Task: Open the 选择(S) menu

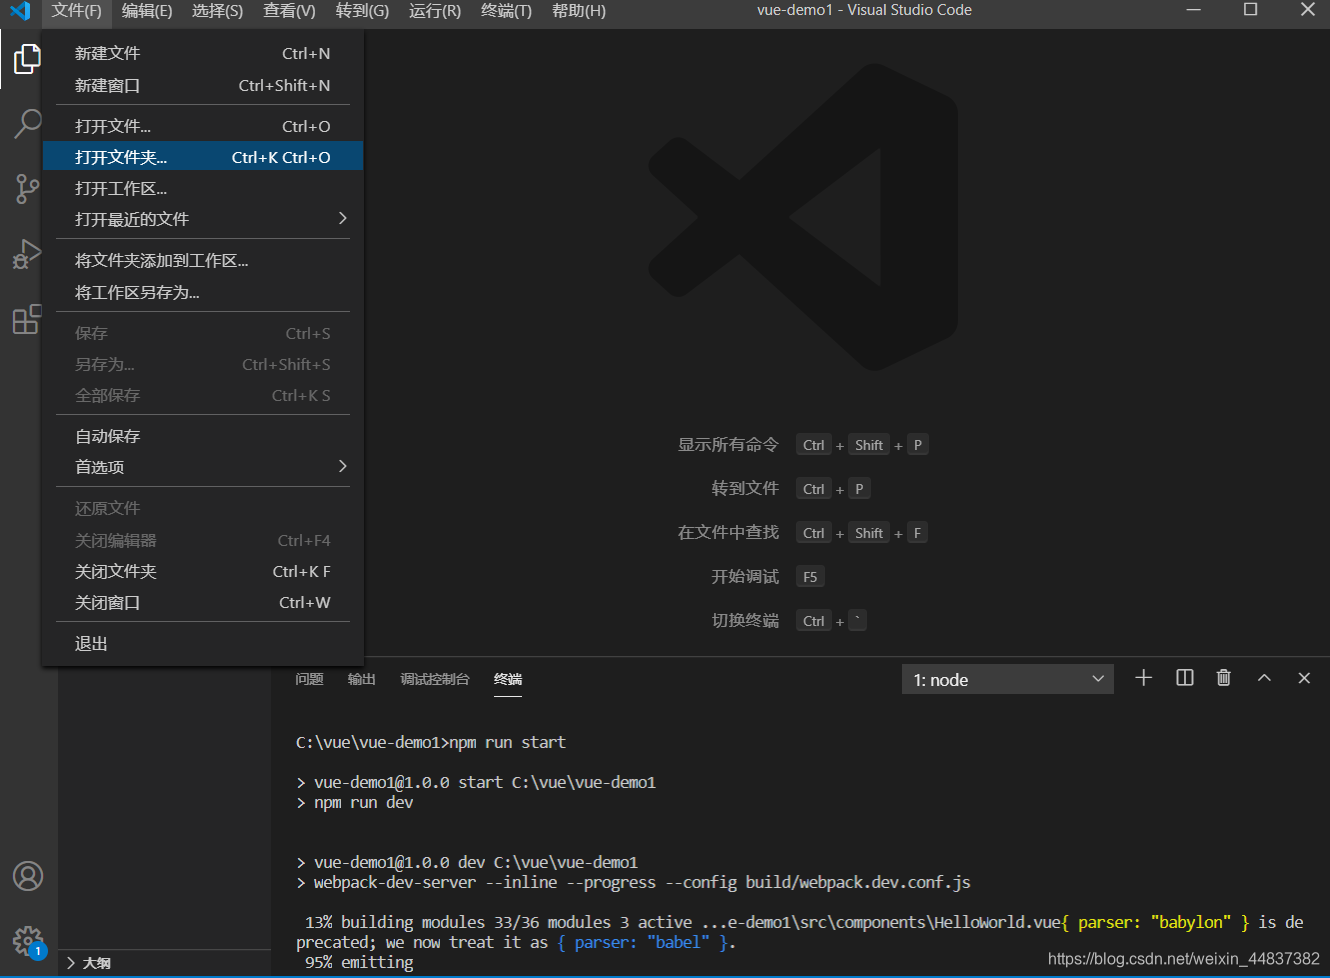Action: 217,11
